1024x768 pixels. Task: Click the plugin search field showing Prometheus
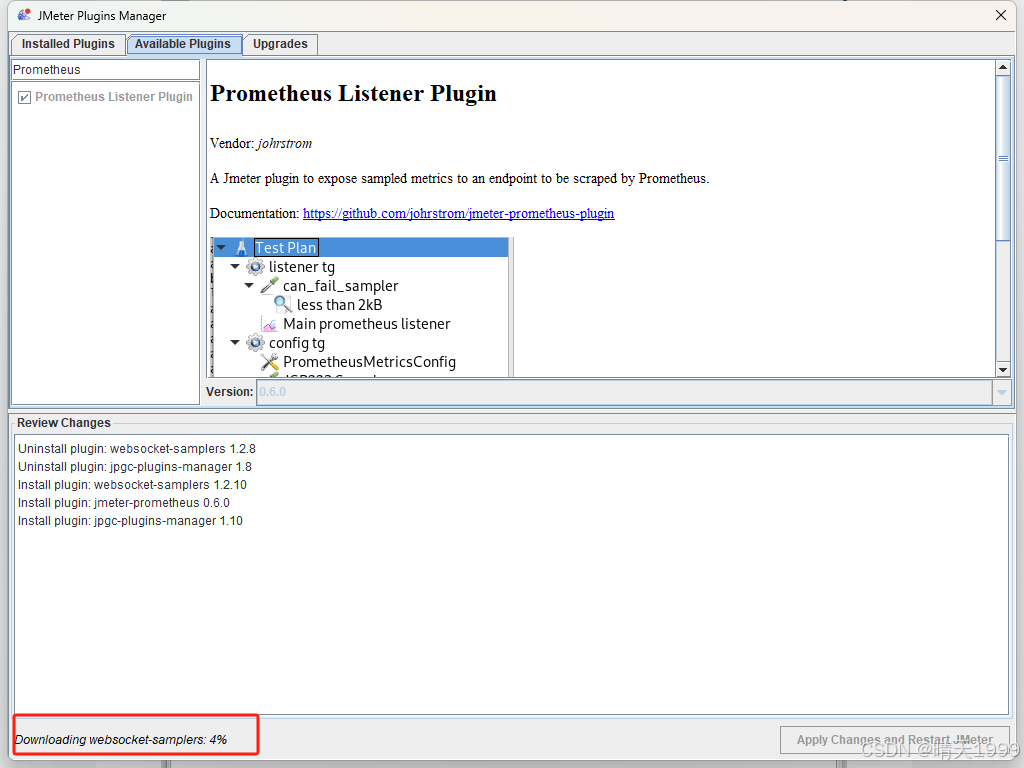click(104, 69)
